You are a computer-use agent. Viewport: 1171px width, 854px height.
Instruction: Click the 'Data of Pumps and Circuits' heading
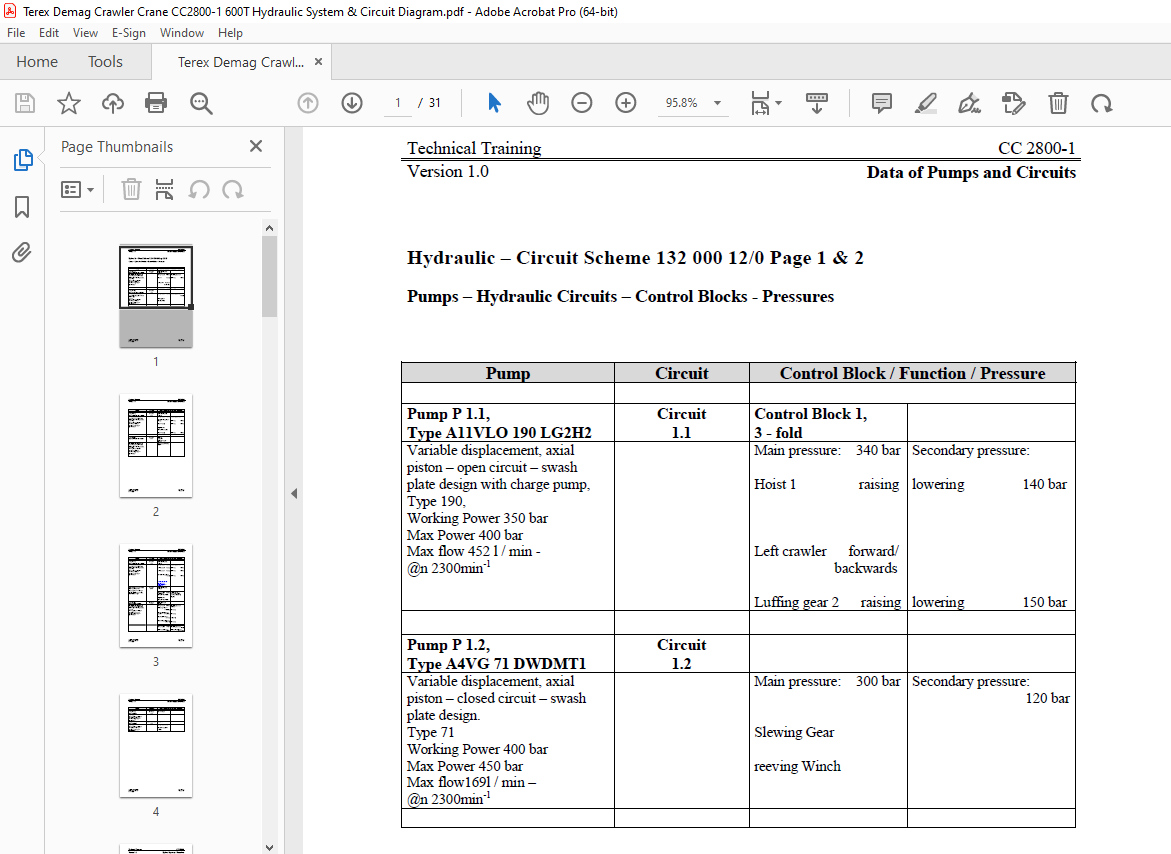click(971, 172)
